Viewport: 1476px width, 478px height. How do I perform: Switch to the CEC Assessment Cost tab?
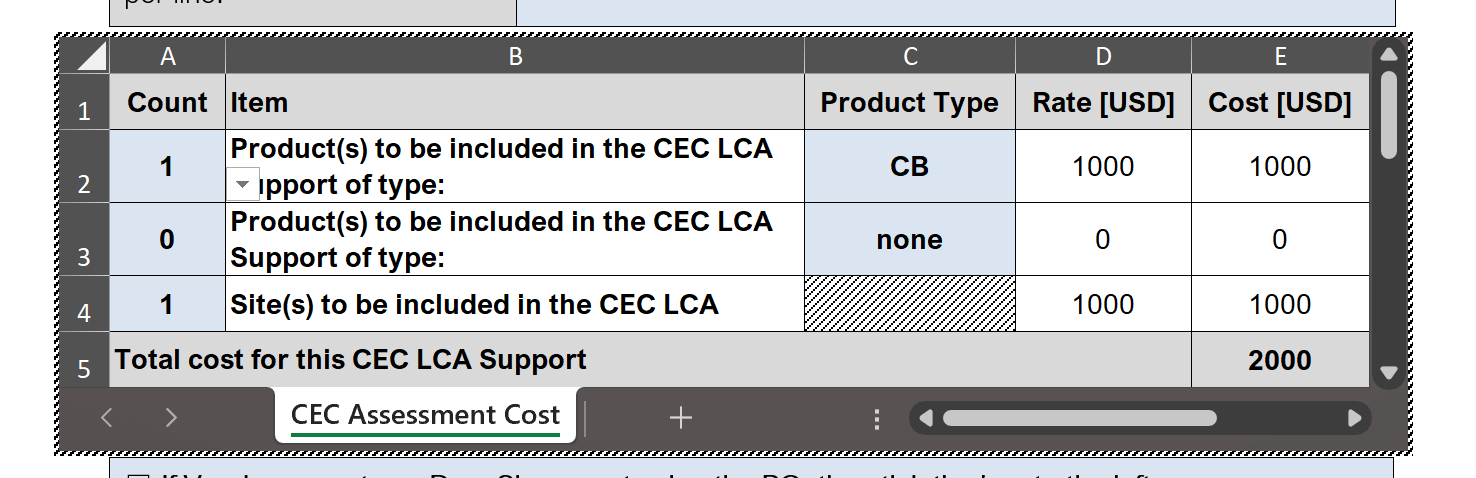(x=425, y=415)
